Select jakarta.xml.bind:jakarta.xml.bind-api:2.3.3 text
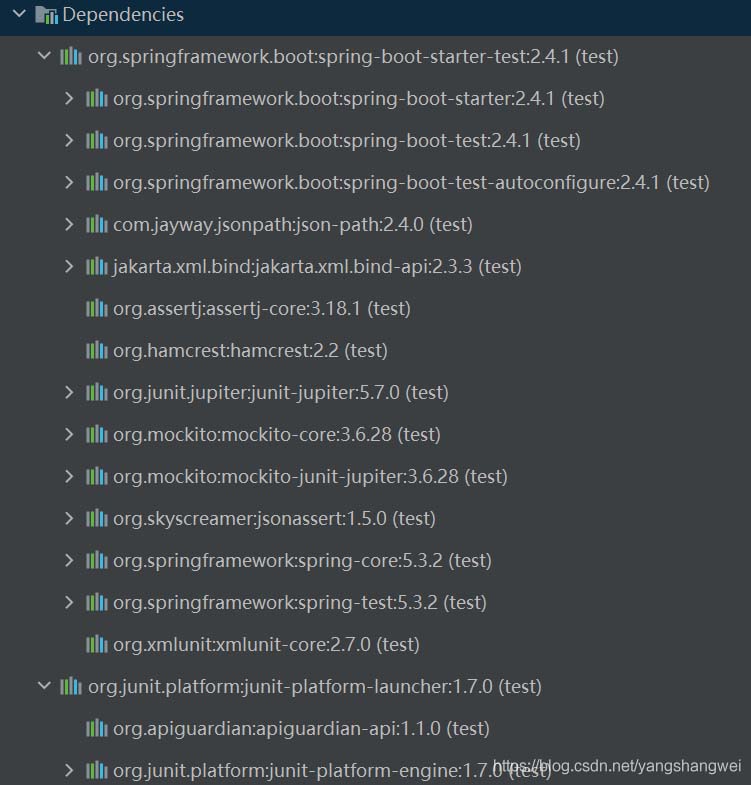Screen dimensions: 751x785 (317, 267)
